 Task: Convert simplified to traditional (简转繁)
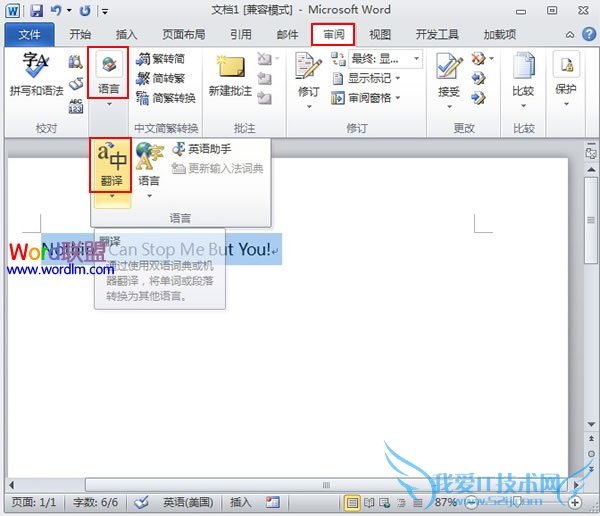point(161,78)
